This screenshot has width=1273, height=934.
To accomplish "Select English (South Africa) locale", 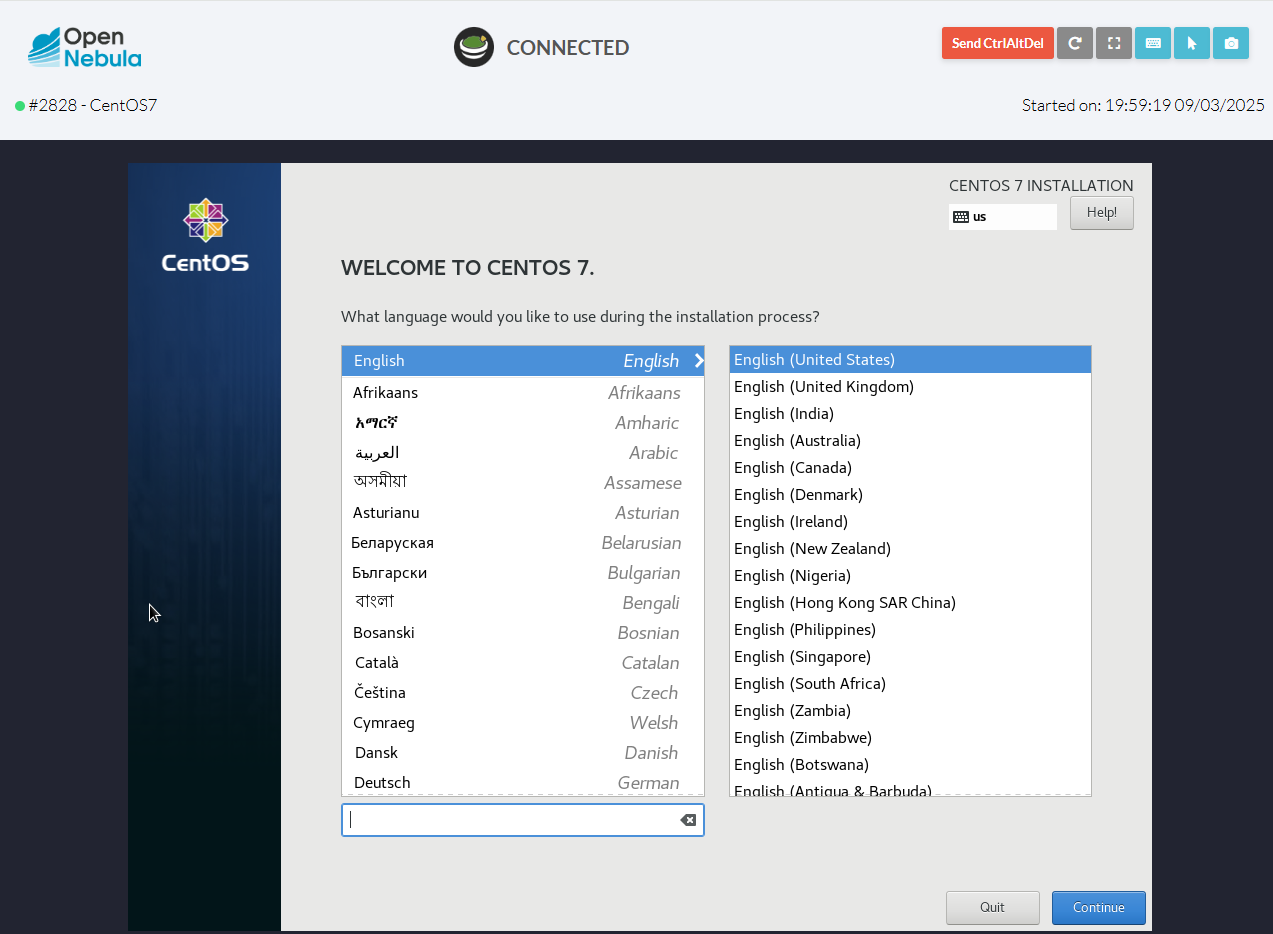I will (x=910, y=684).
